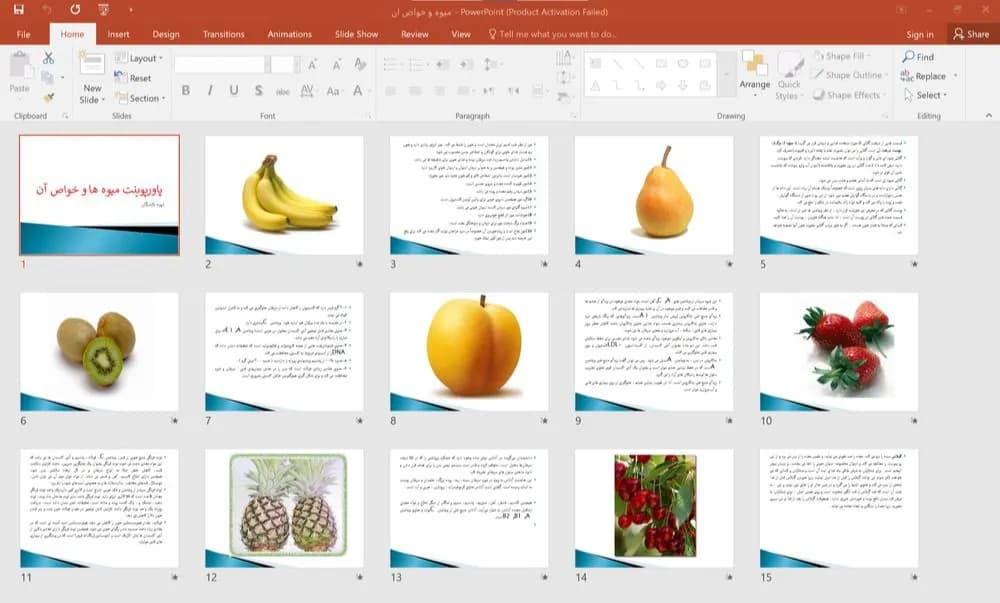Screen dimensions: 1000x603
Task: Click the Reset slide icon
Action: tap(121, 78)
